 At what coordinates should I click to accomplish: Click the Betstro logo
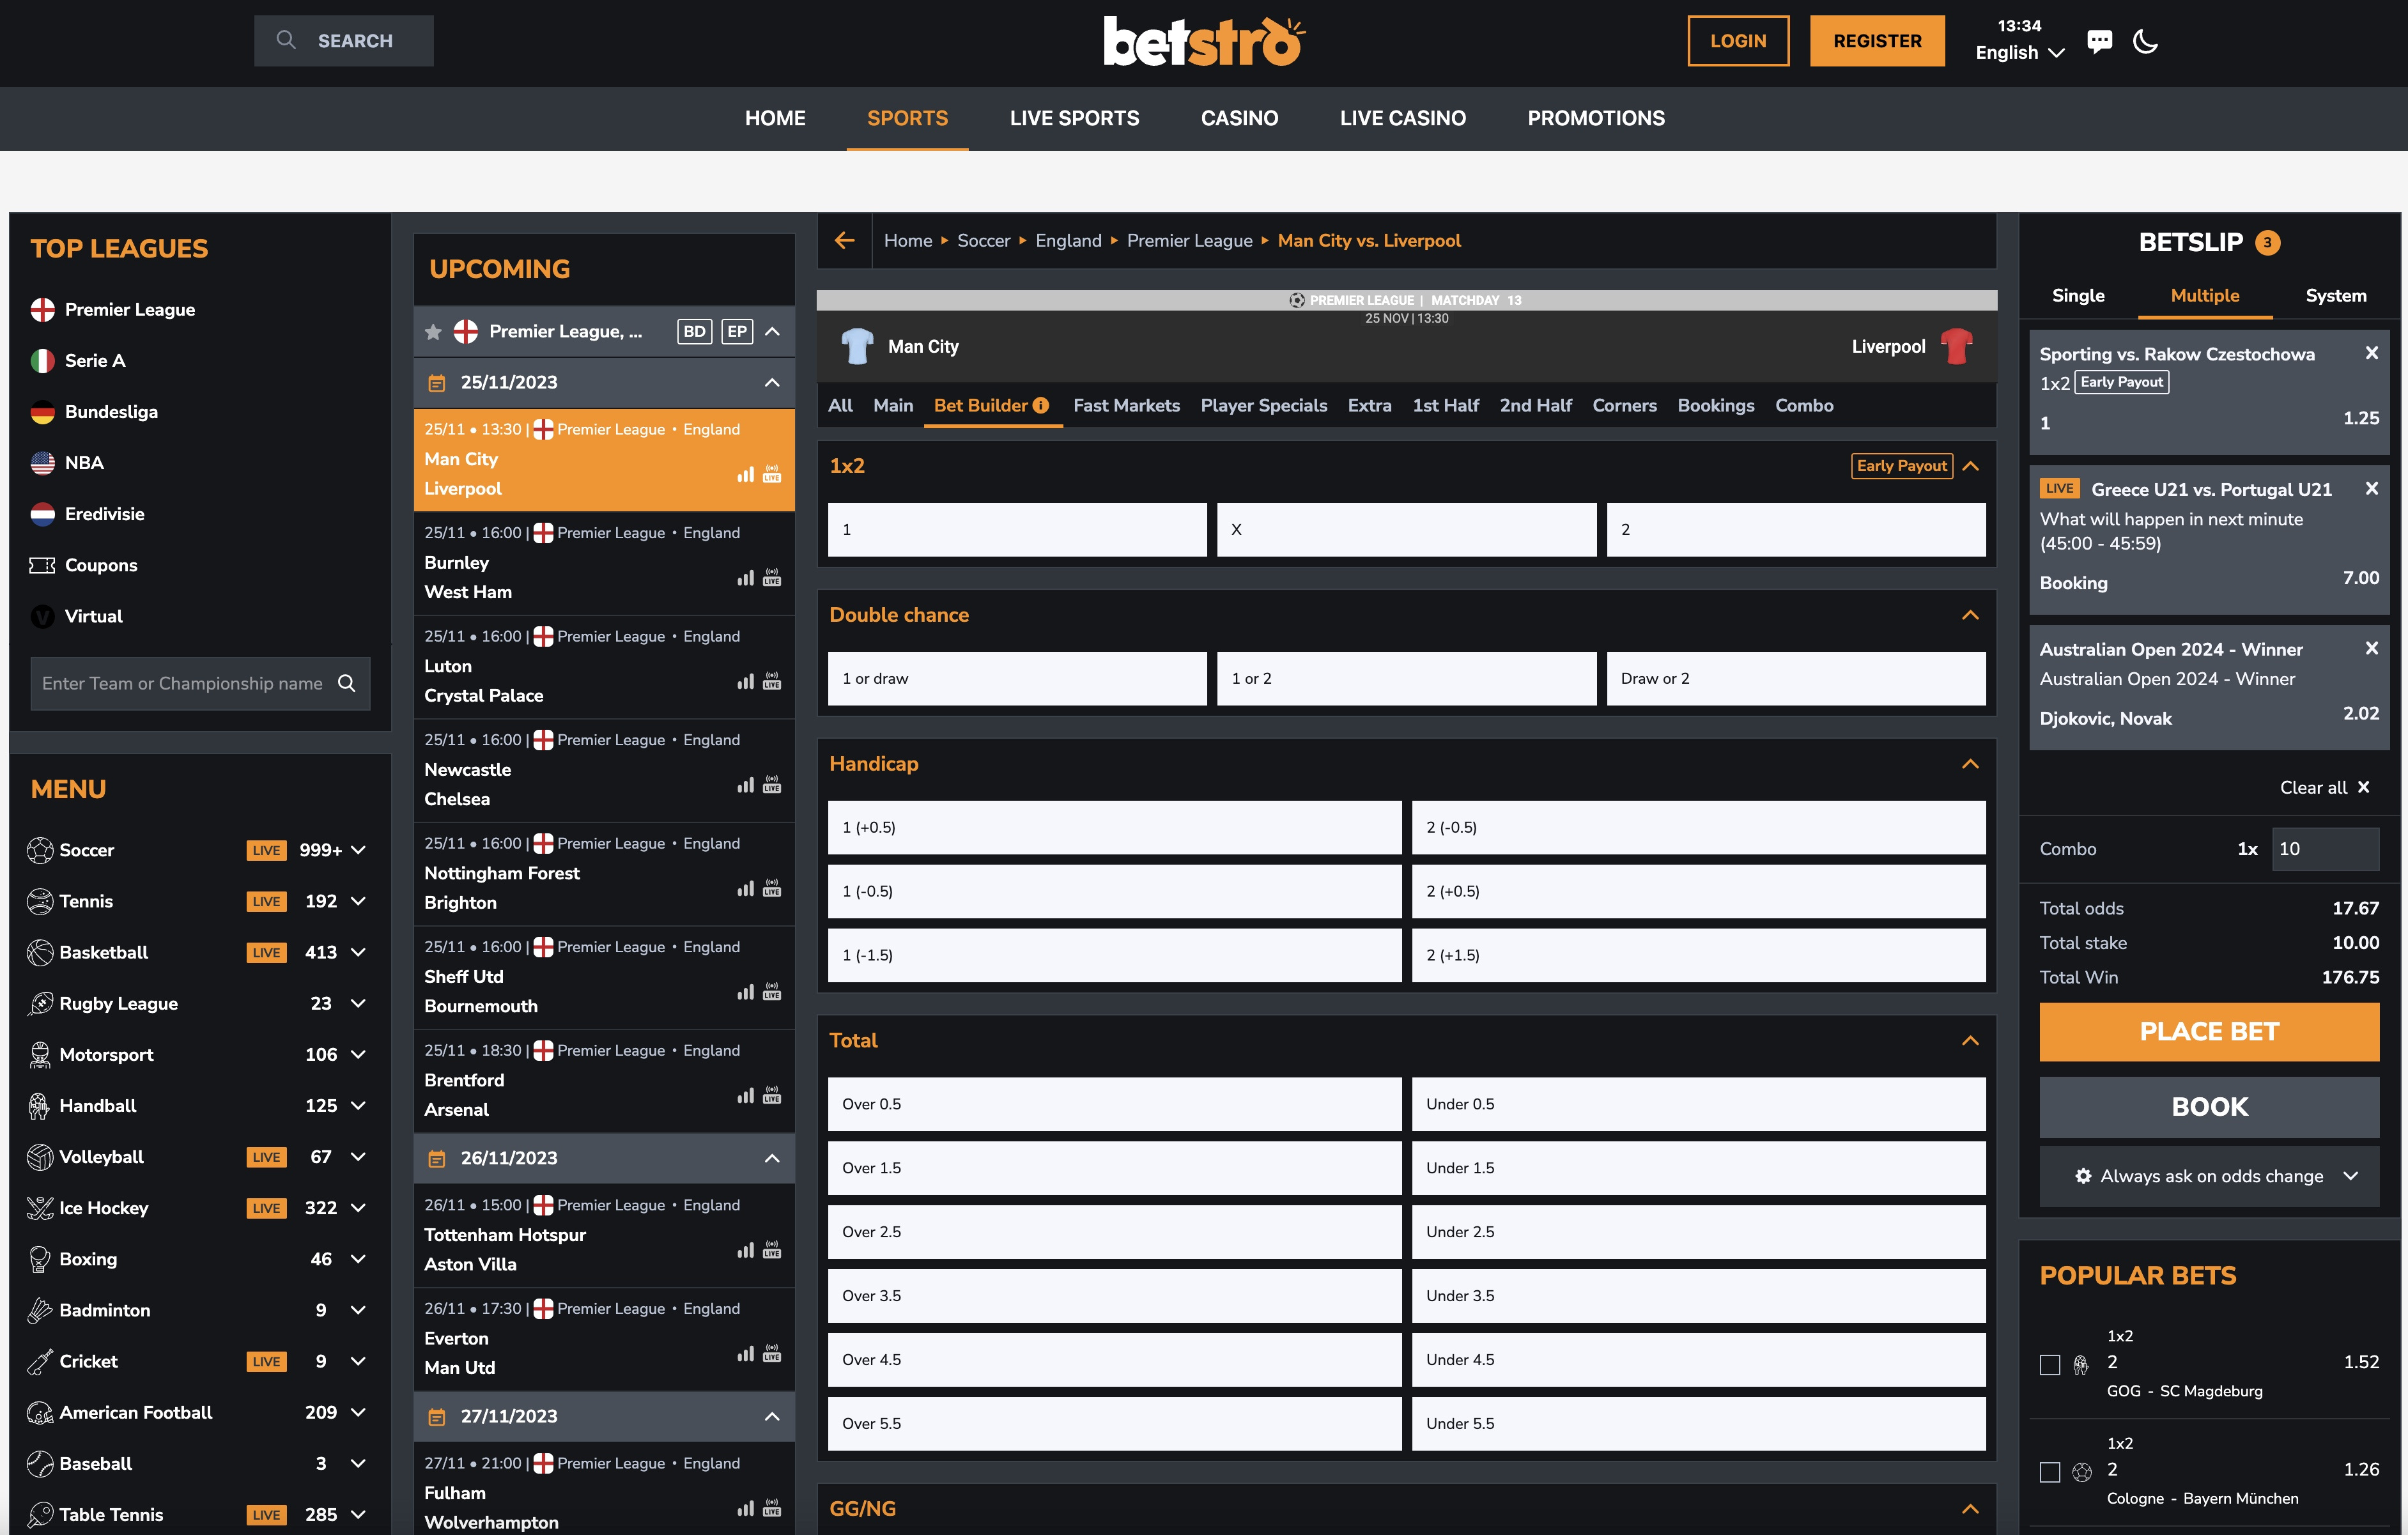tap(1203, 42)
